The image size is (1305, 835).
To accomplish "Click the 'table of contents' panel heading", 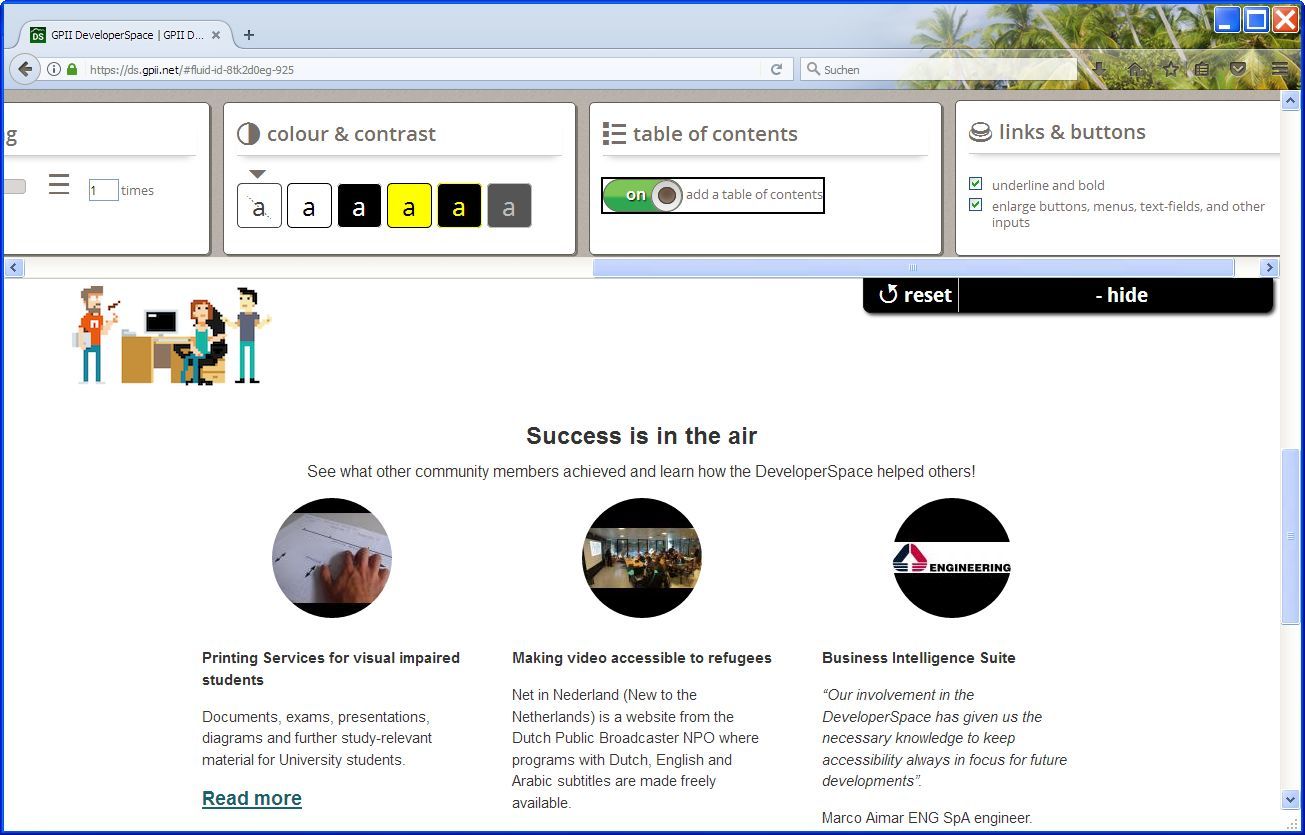I will (715, 134).
